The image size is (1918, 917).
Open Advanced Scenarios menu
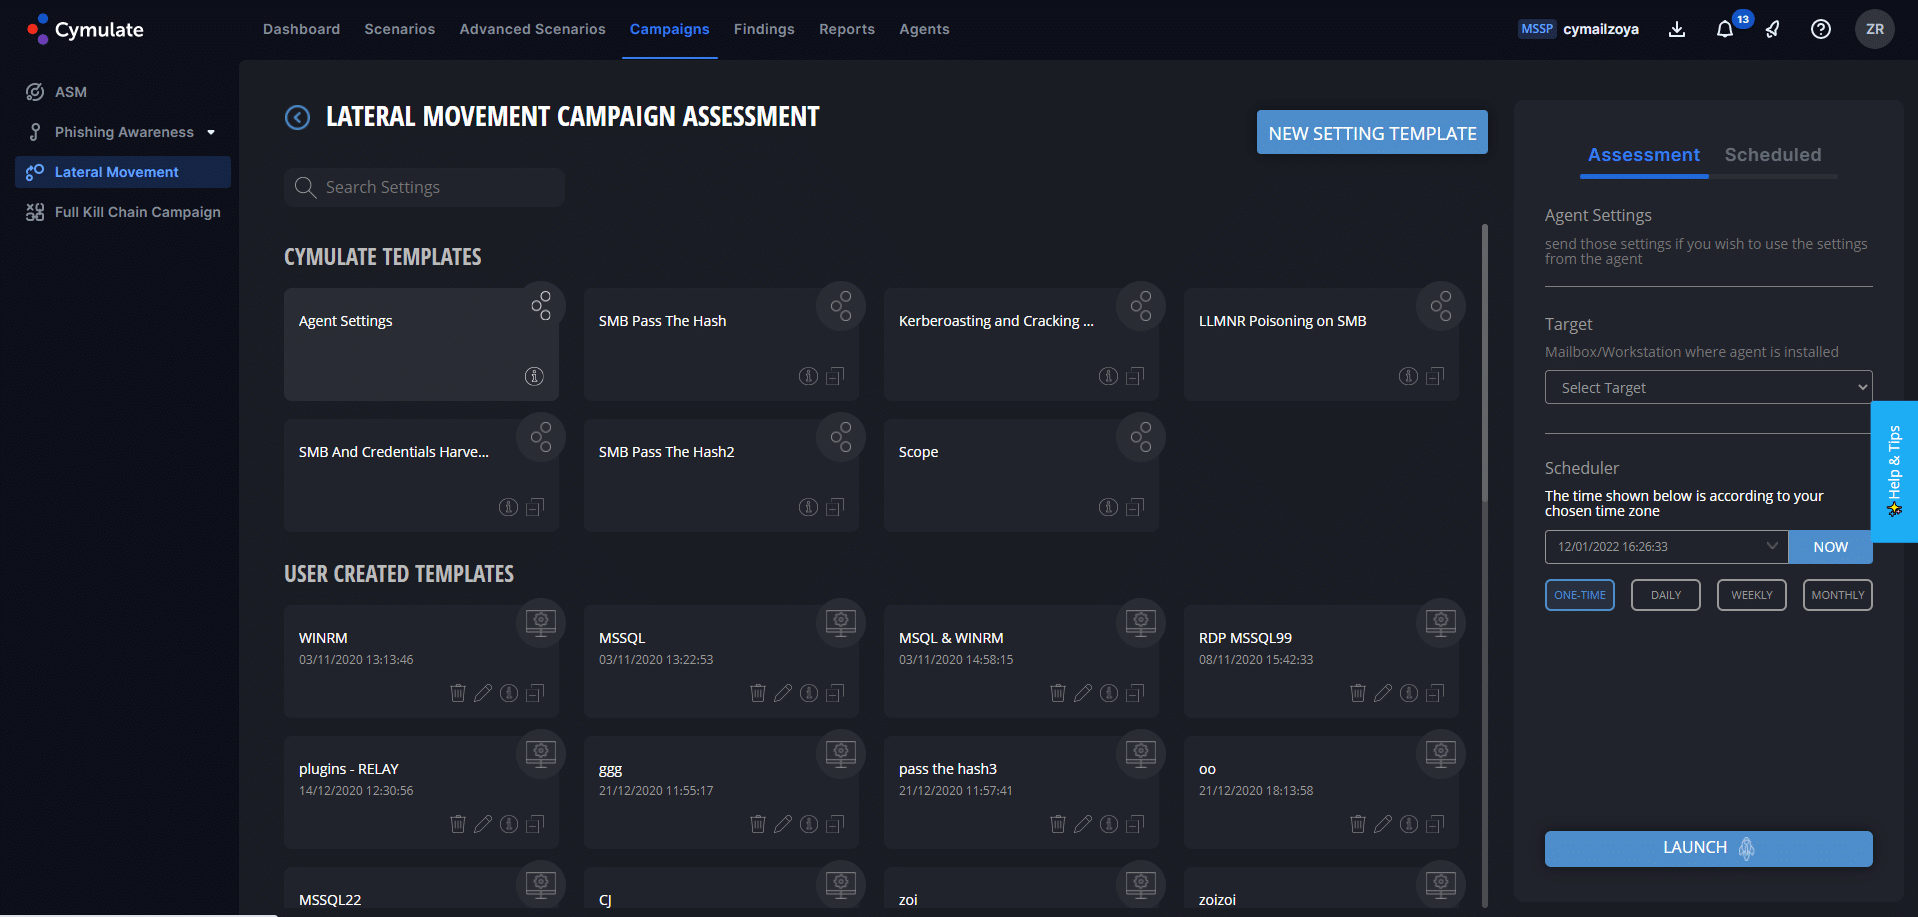tap(533, 29)
